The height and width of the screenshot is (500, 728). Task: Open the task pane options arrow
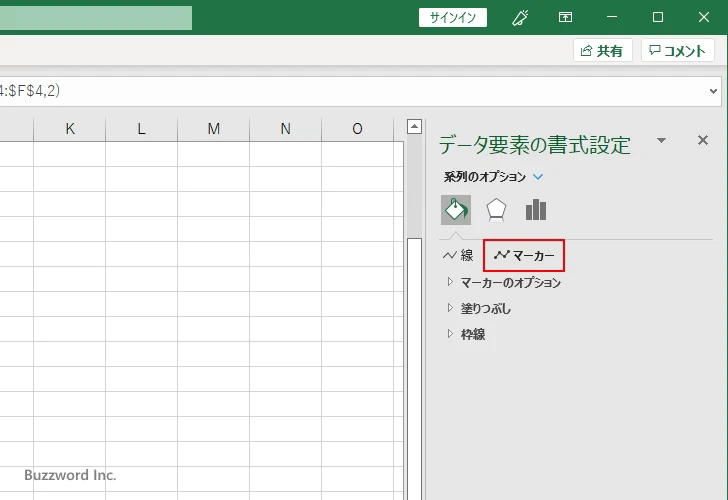662,140
